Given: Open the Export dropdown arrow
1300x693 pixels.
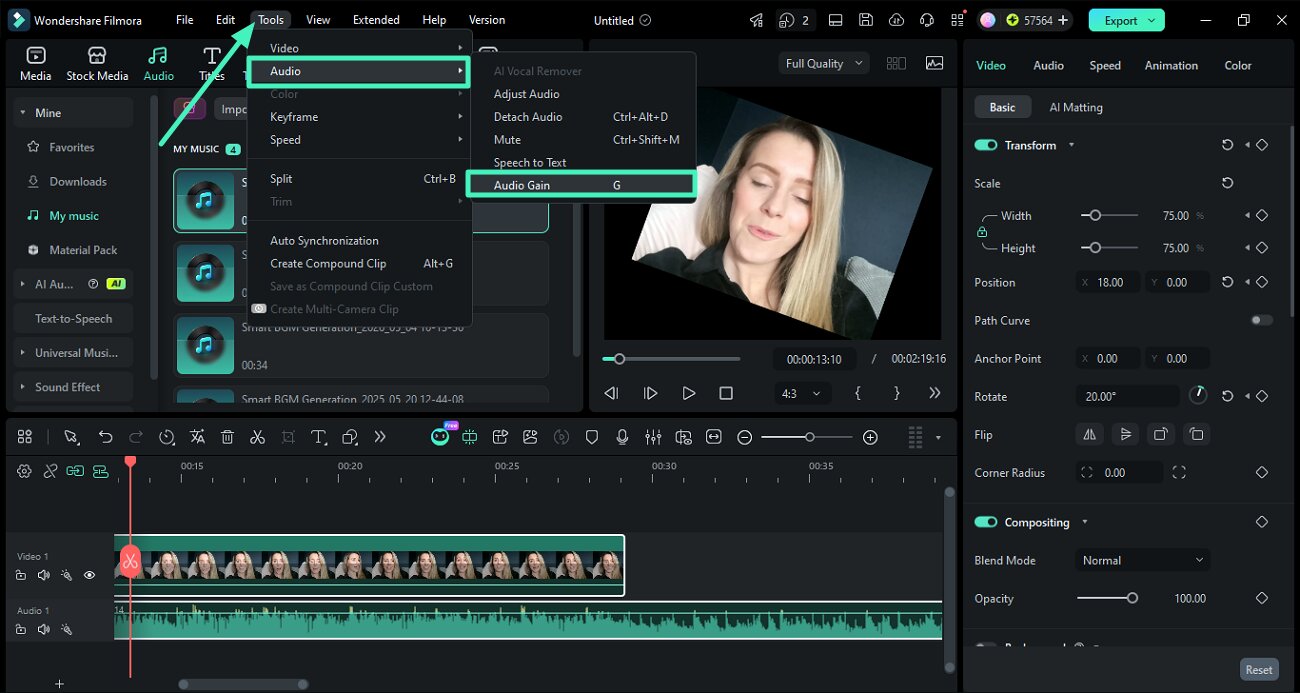Looking at the screenshot, I should coord(1152,20).
